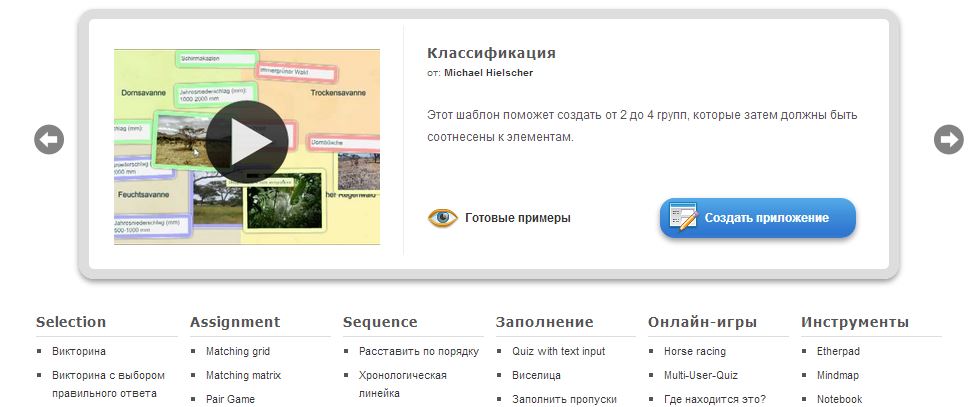Open author Michael Hielscher's link
The height and width of the screenshot is (407, 977).
488,73
